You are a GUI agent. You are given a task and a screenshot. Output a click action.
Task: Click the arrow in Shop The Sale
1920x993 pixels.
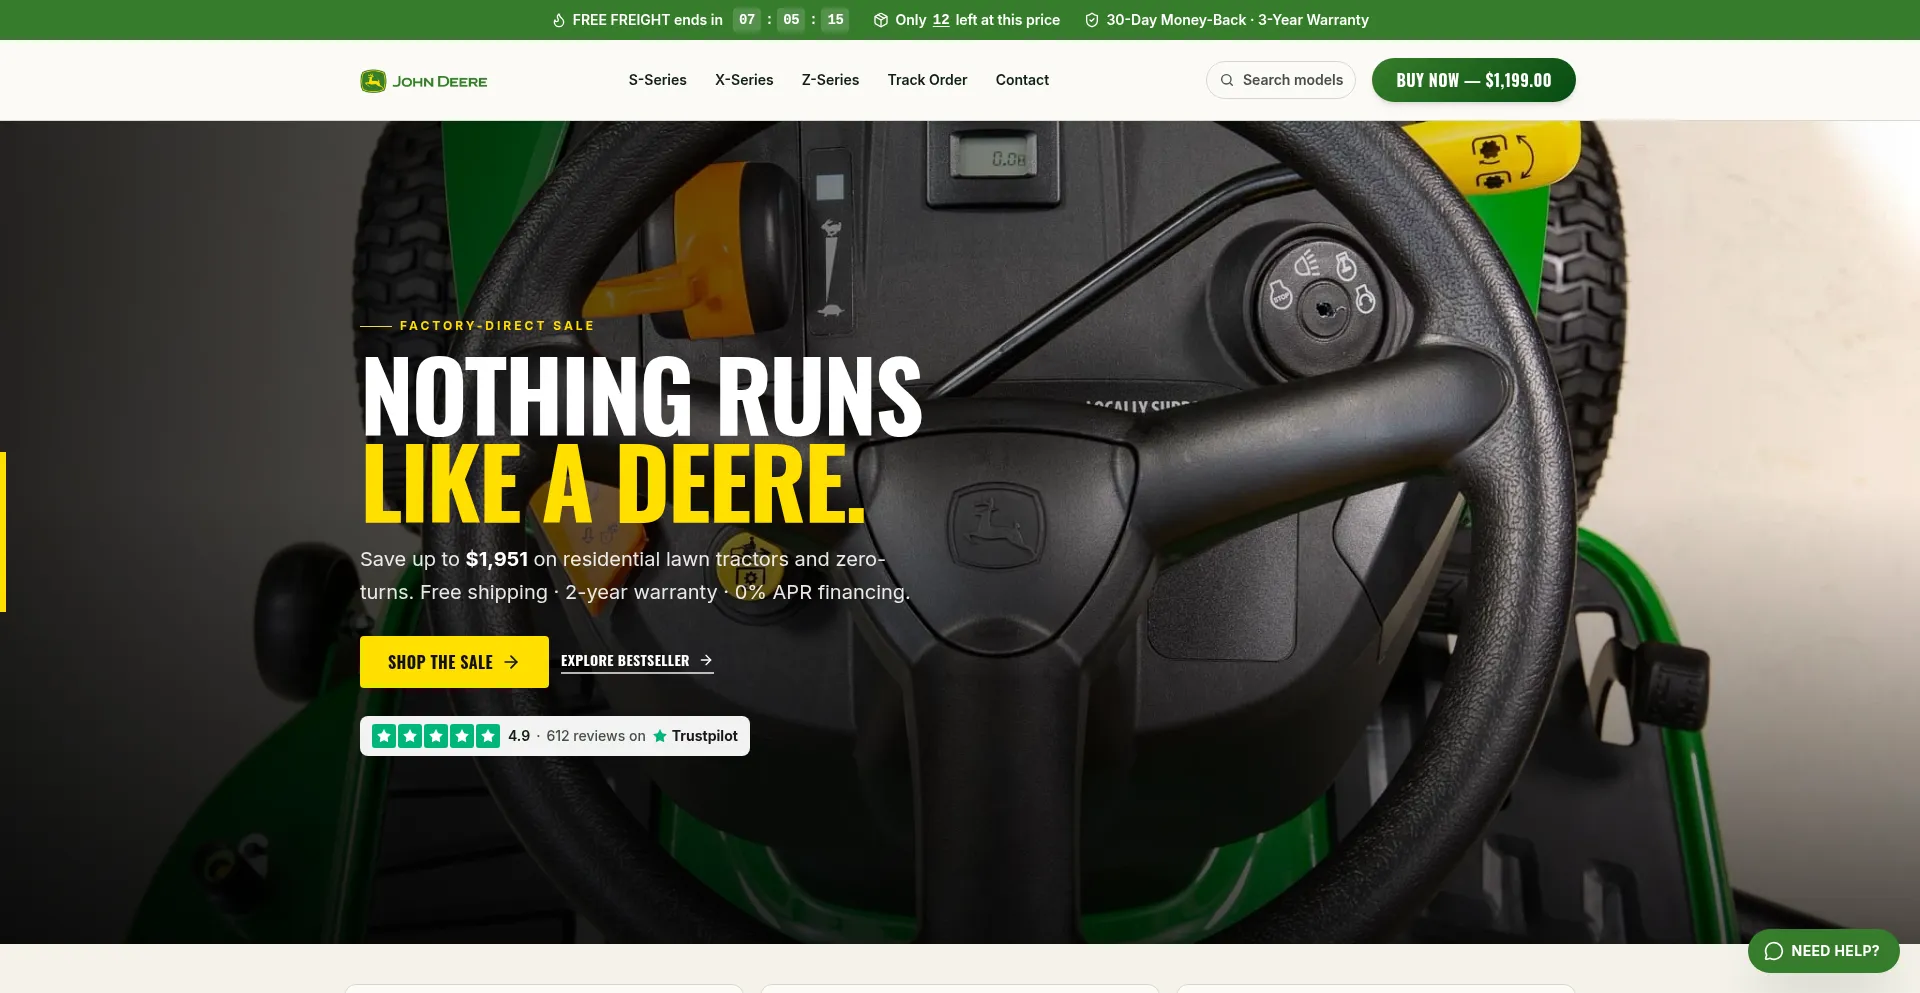point(511,662)
